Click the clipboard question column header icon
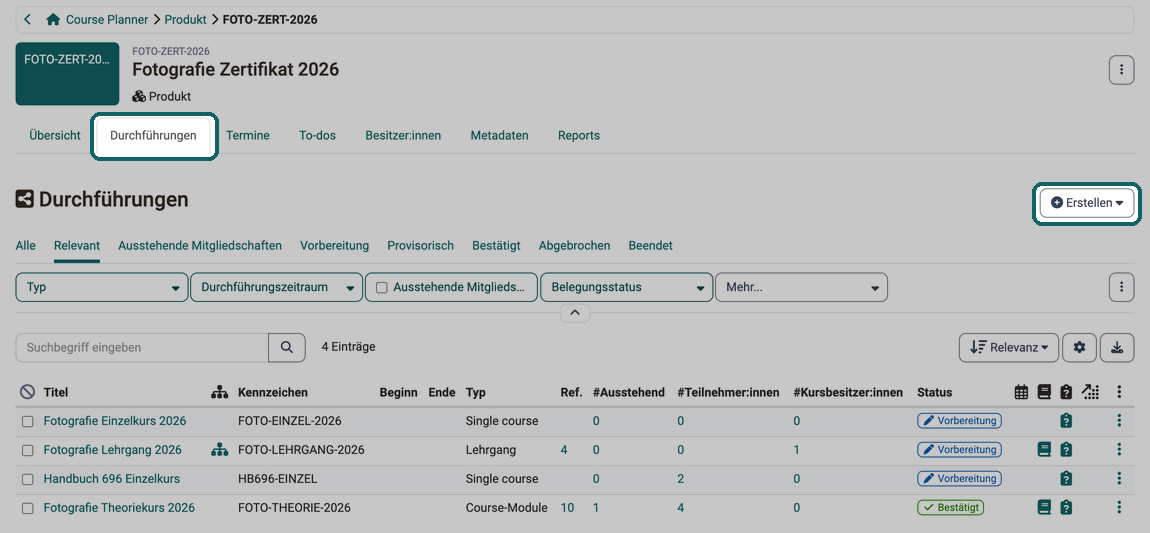1150x533 pixels. 1066,392
